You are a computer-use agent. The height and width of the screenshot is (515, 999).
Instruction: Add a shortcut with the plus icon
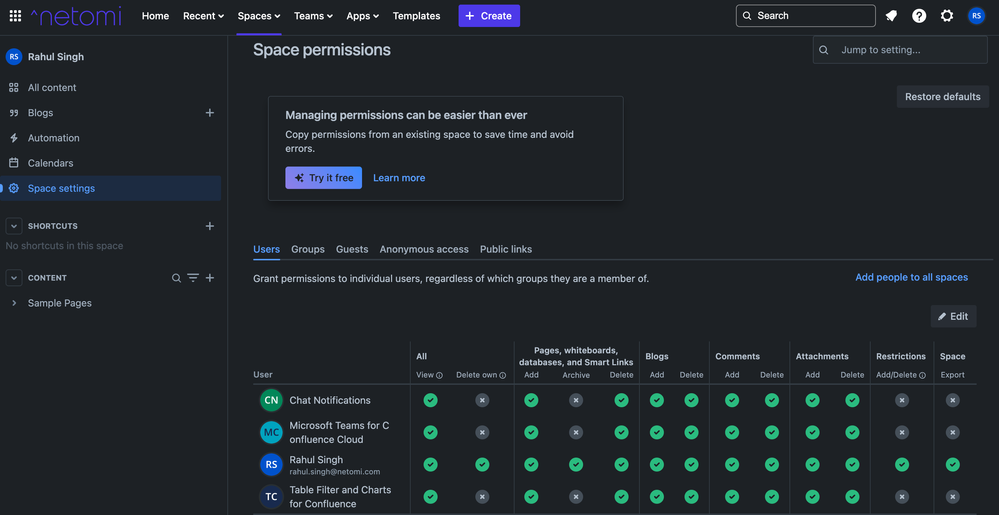tap(210, 226)
